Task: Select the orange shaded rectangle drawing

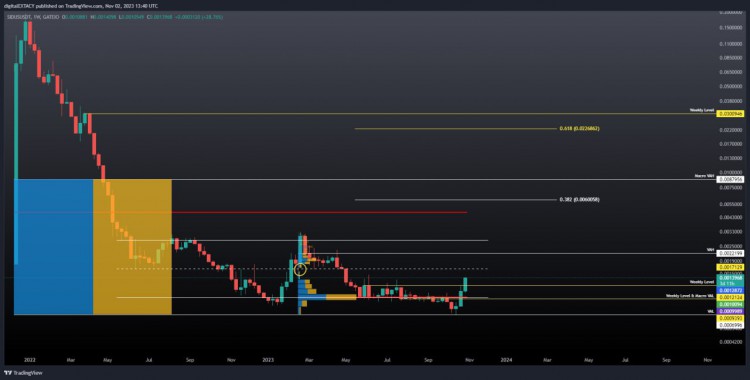Action: (x=132, y=247)
